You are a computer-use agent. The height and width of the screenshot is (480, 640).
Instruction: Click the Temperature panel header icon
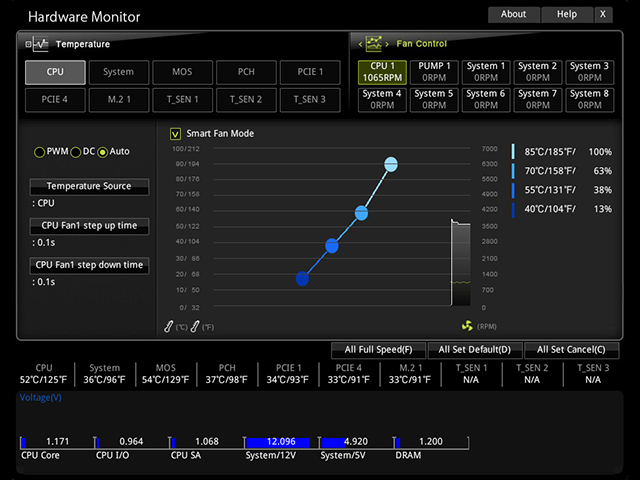(37, 44)
